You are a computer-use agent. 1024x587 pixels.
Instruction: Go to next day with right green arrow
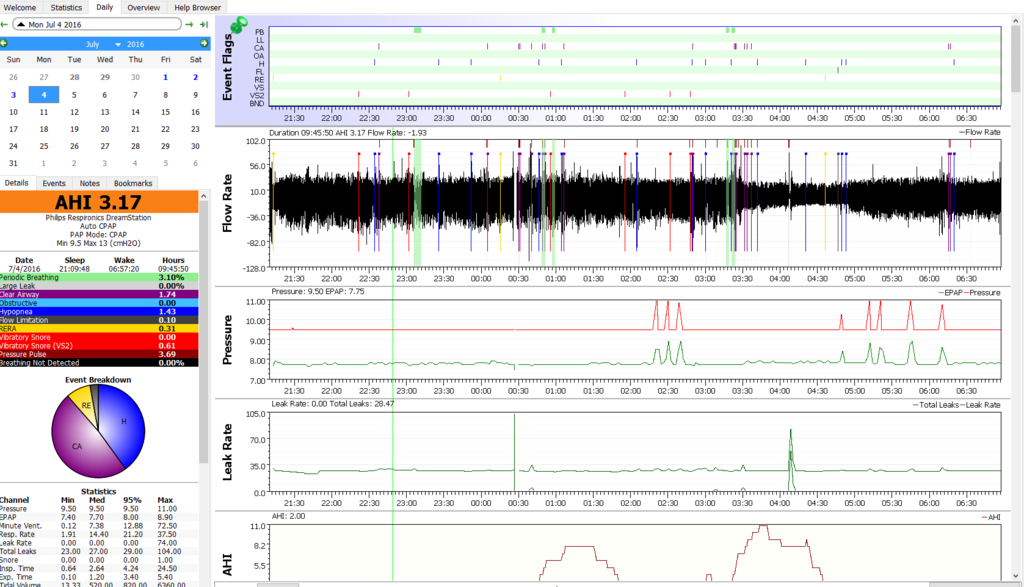coord(190,23)
